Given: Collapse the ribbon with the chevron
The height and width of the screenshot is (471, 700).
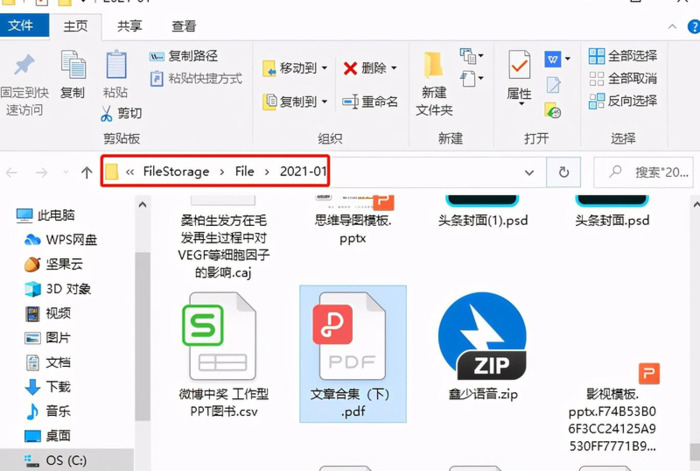Looking at the screenshot, I should (x=672, y=27).
